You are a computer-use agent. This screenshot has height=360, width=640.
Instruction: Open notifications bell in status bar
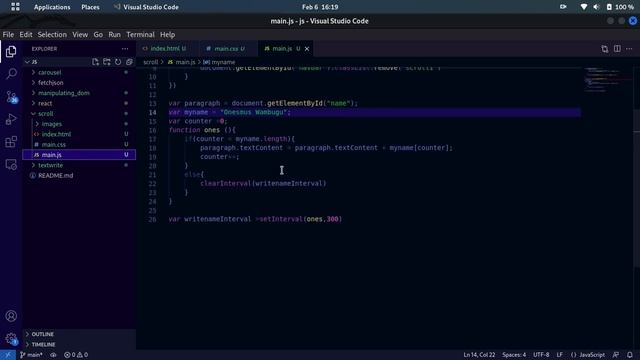[630, 355]
